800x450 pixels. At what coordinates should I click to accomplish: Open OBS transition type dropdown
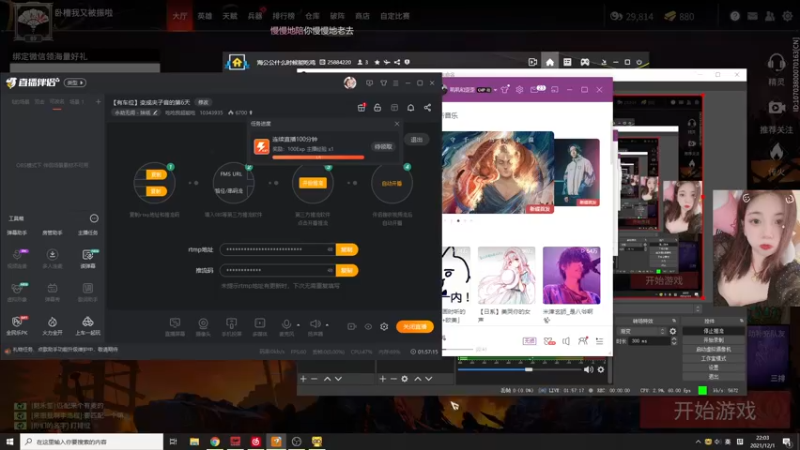coord(641,331)
